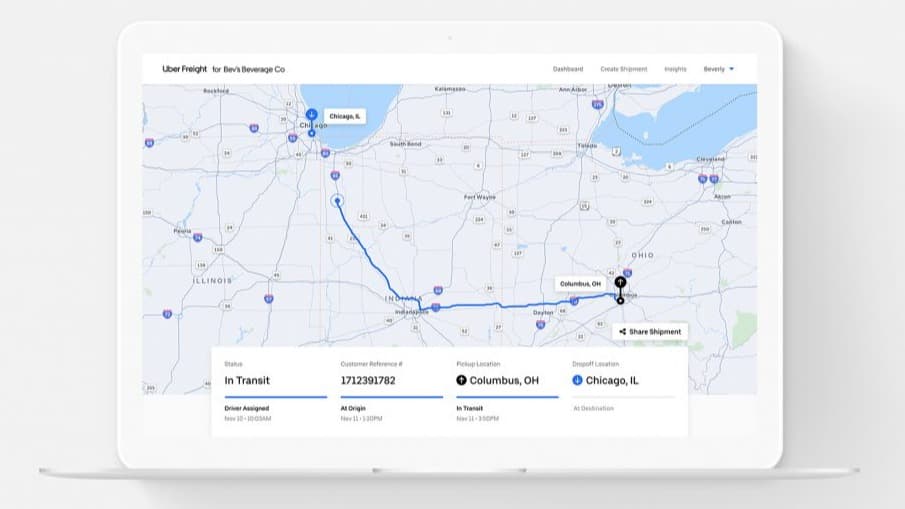Viewport: 905px width, 509px height.
Task: Click the customer reference number 1712391782
Action: pyautogui.click(x=370, y=380)
